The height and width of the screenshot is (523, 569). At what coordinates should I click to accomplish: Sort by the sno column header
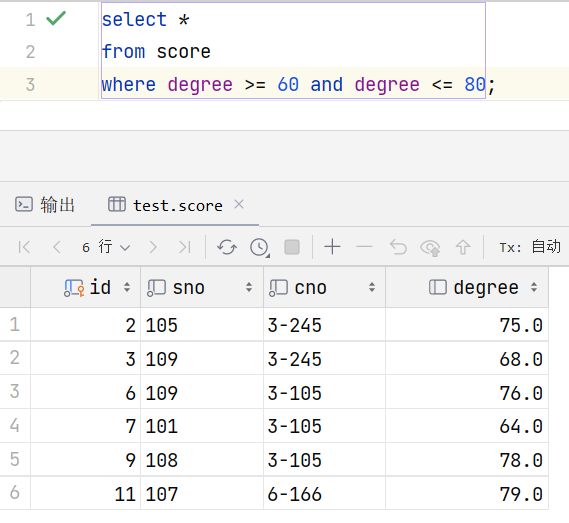[202, 287]
